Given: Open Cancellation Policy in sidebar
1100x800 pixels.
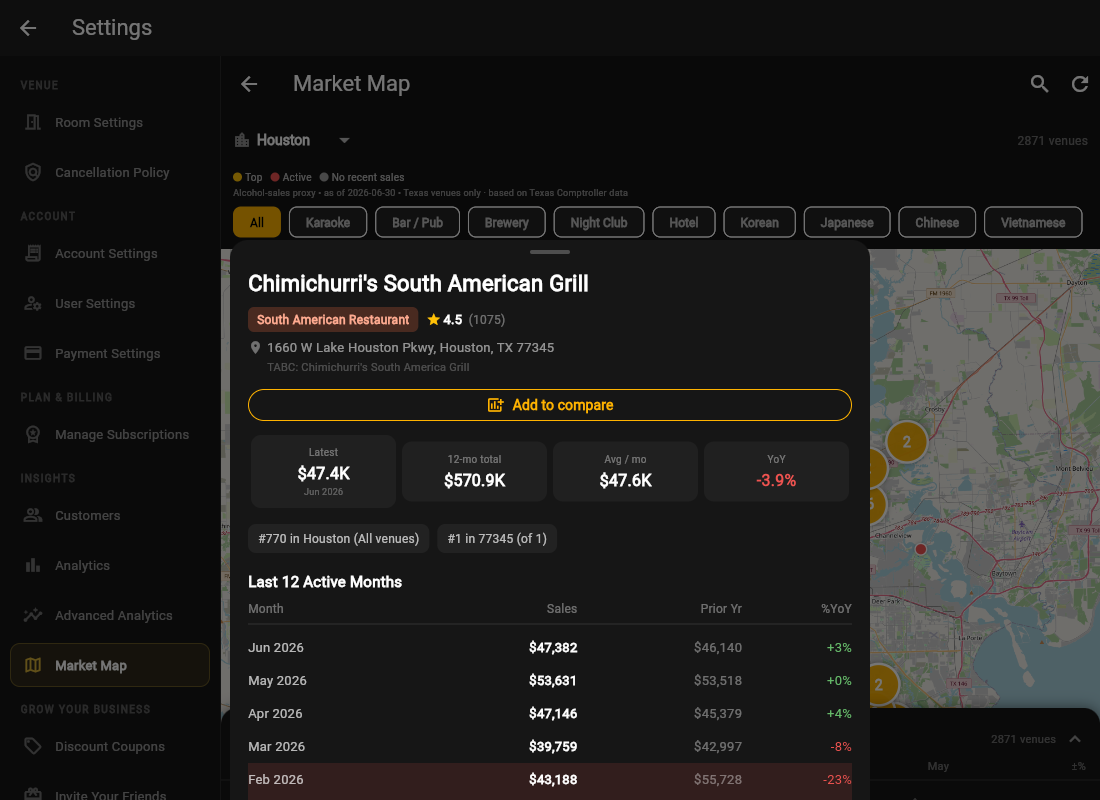Looking at the screenshot, I should click(x=110, y=172).
